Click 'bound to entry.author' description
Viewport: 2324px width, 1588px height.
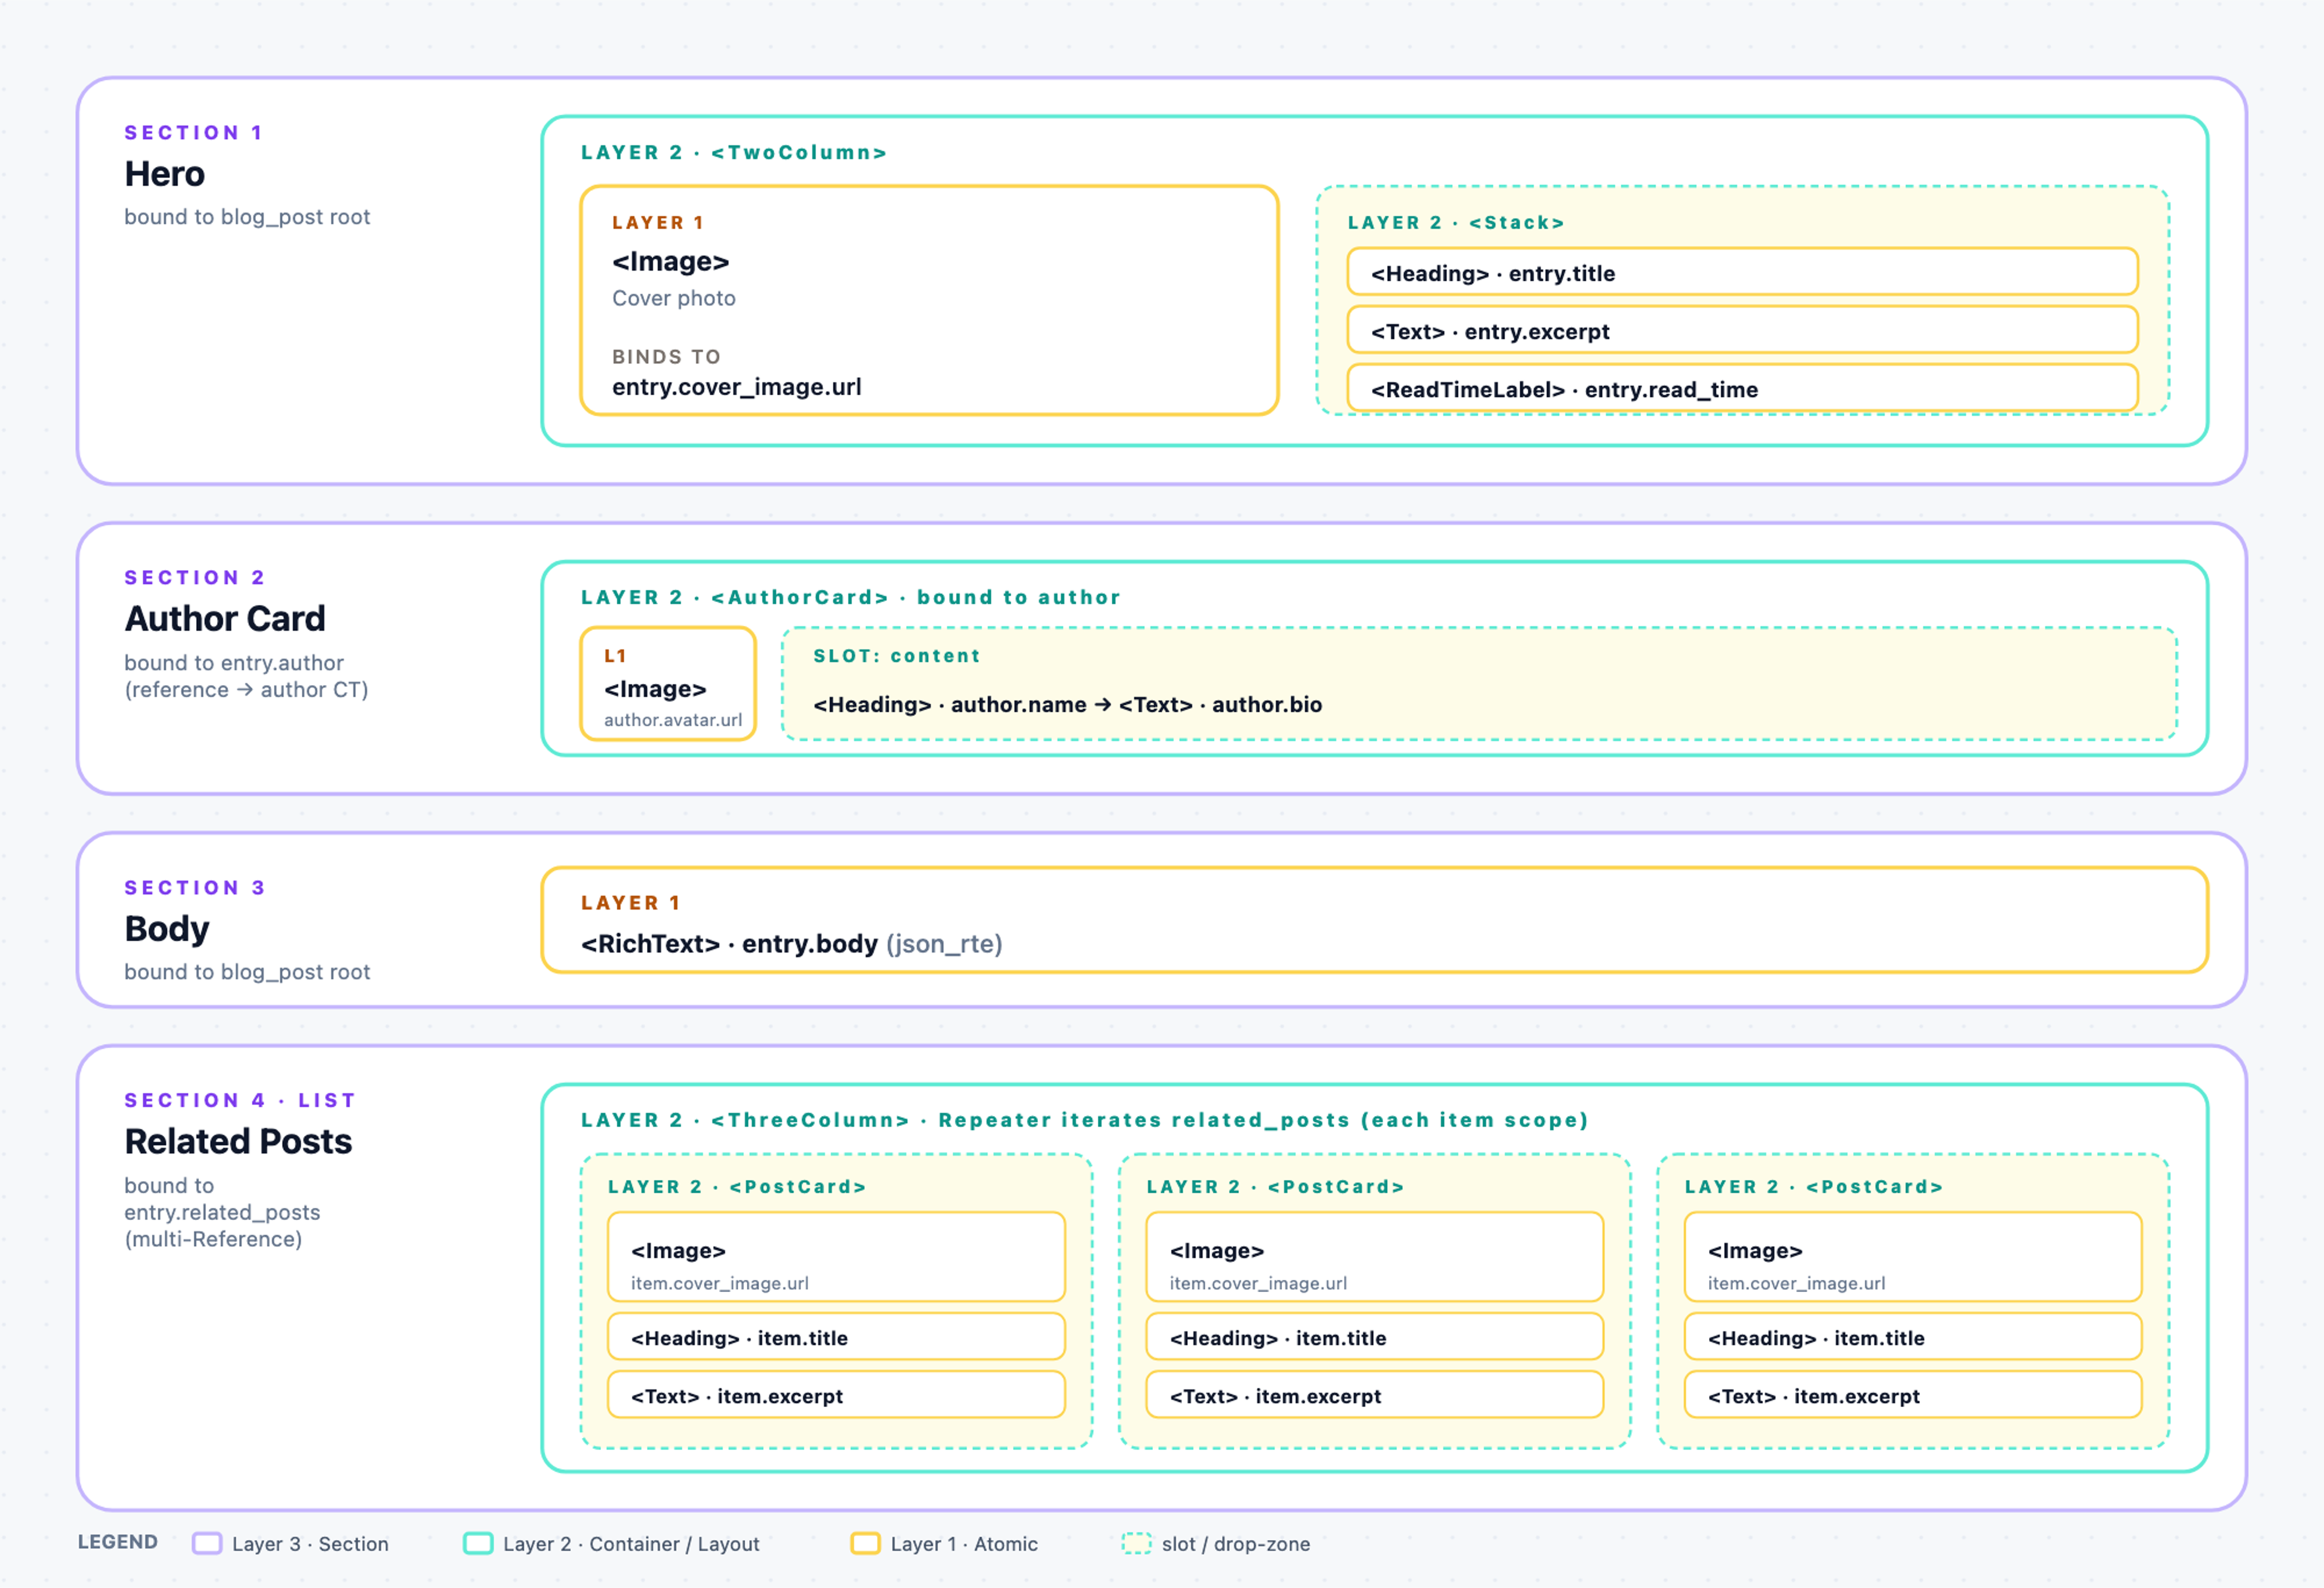pyautogui.click(x=246, y=676)
